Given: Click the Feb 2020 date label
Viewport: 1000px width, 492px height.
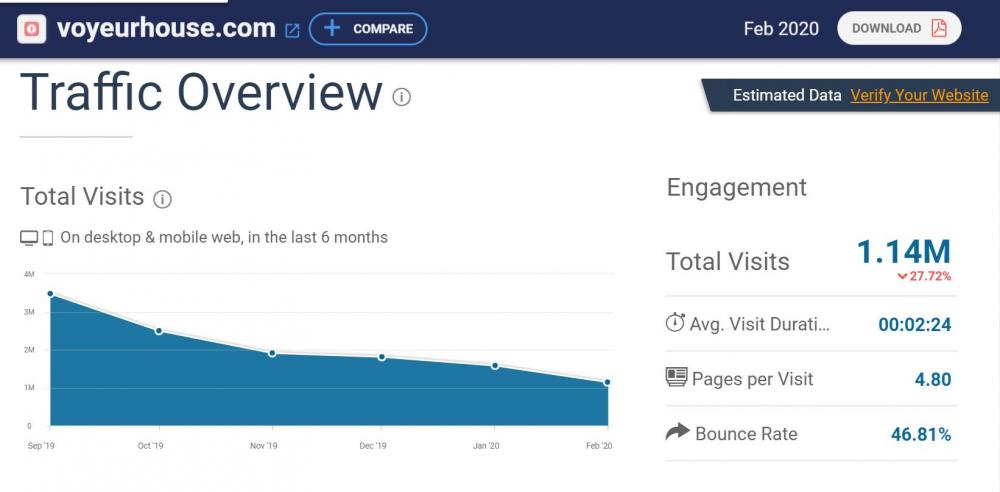Looking at the screenshot, I should tap(781, 29).
